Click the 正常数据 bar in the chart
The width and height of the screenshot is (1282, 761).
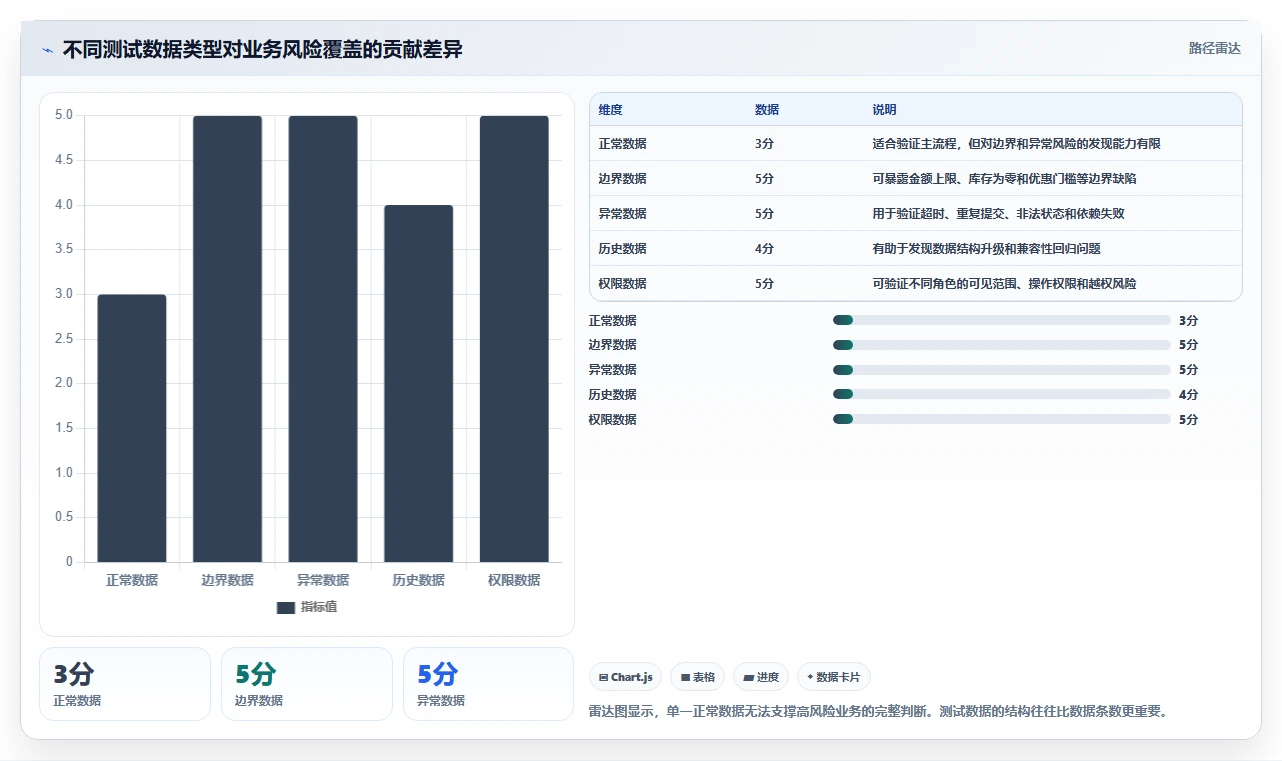(x=132, y=428)
